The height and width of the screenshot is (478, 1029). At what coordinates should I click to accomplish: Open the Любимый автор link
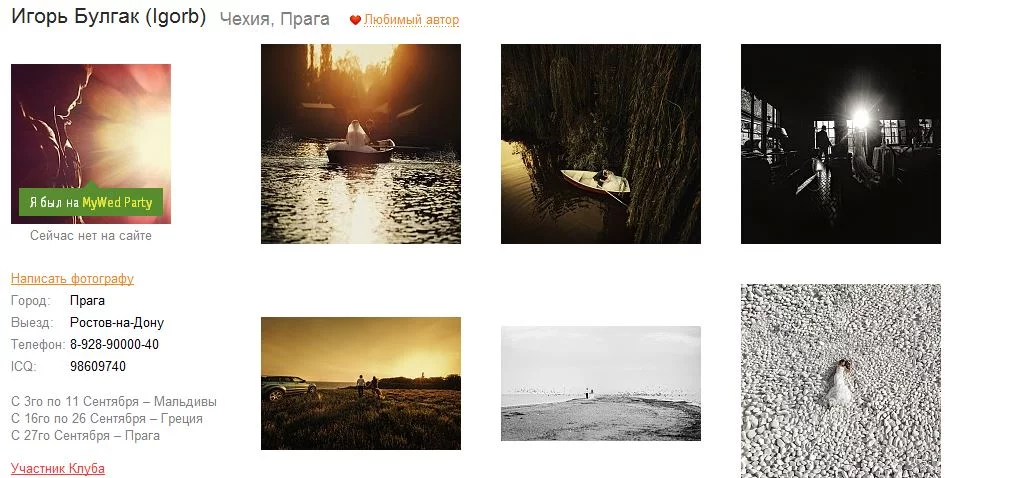coord(411,20)
